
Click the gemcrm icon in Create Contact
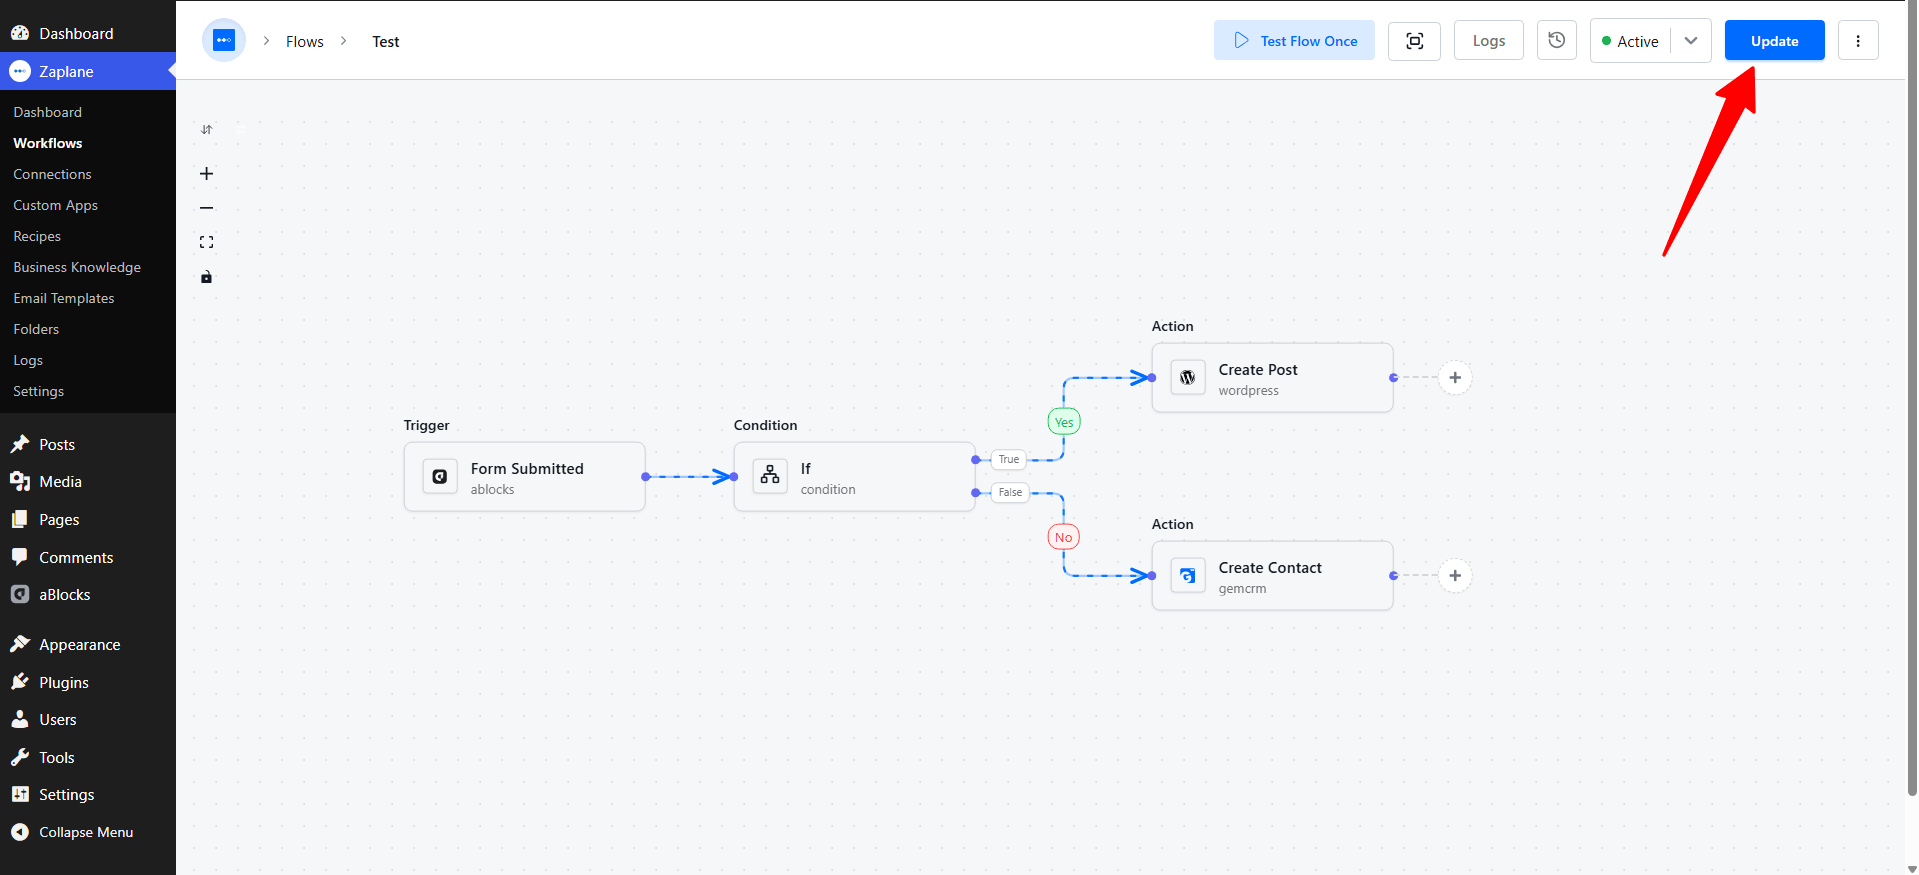pos(1188,576)
